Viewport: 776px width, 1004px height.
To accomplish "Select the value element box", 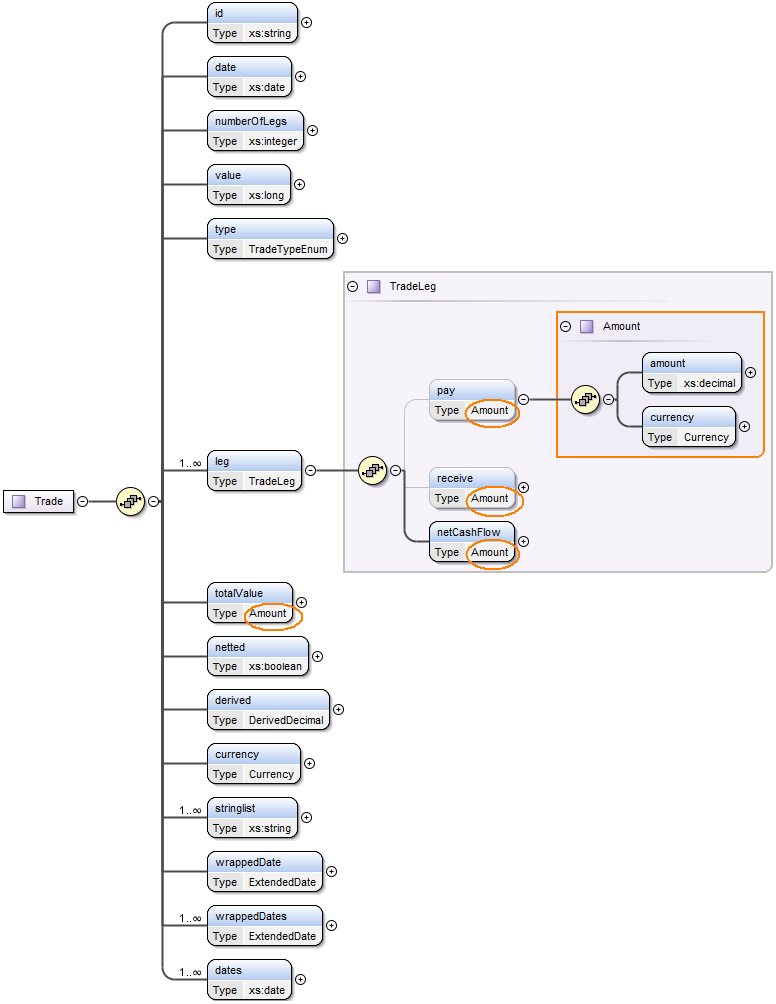I will tap(248, 184).
